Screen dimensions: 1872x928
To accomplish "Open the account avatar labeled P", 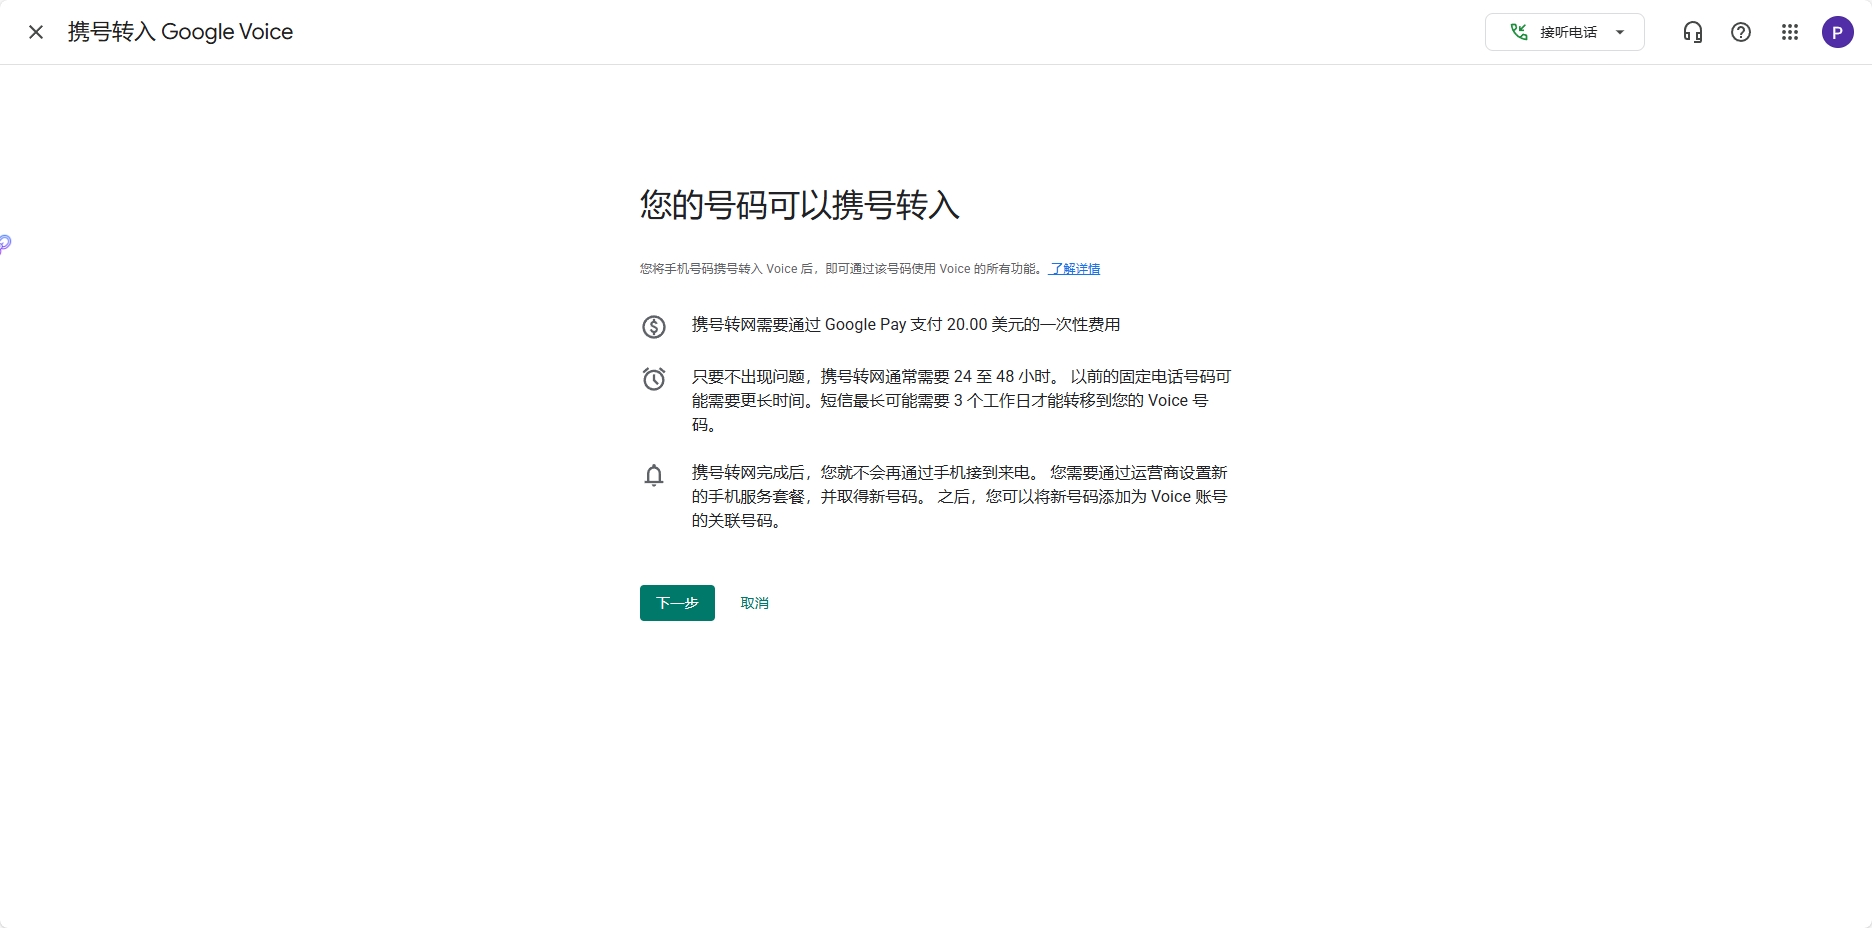I will coord(1838,32).
